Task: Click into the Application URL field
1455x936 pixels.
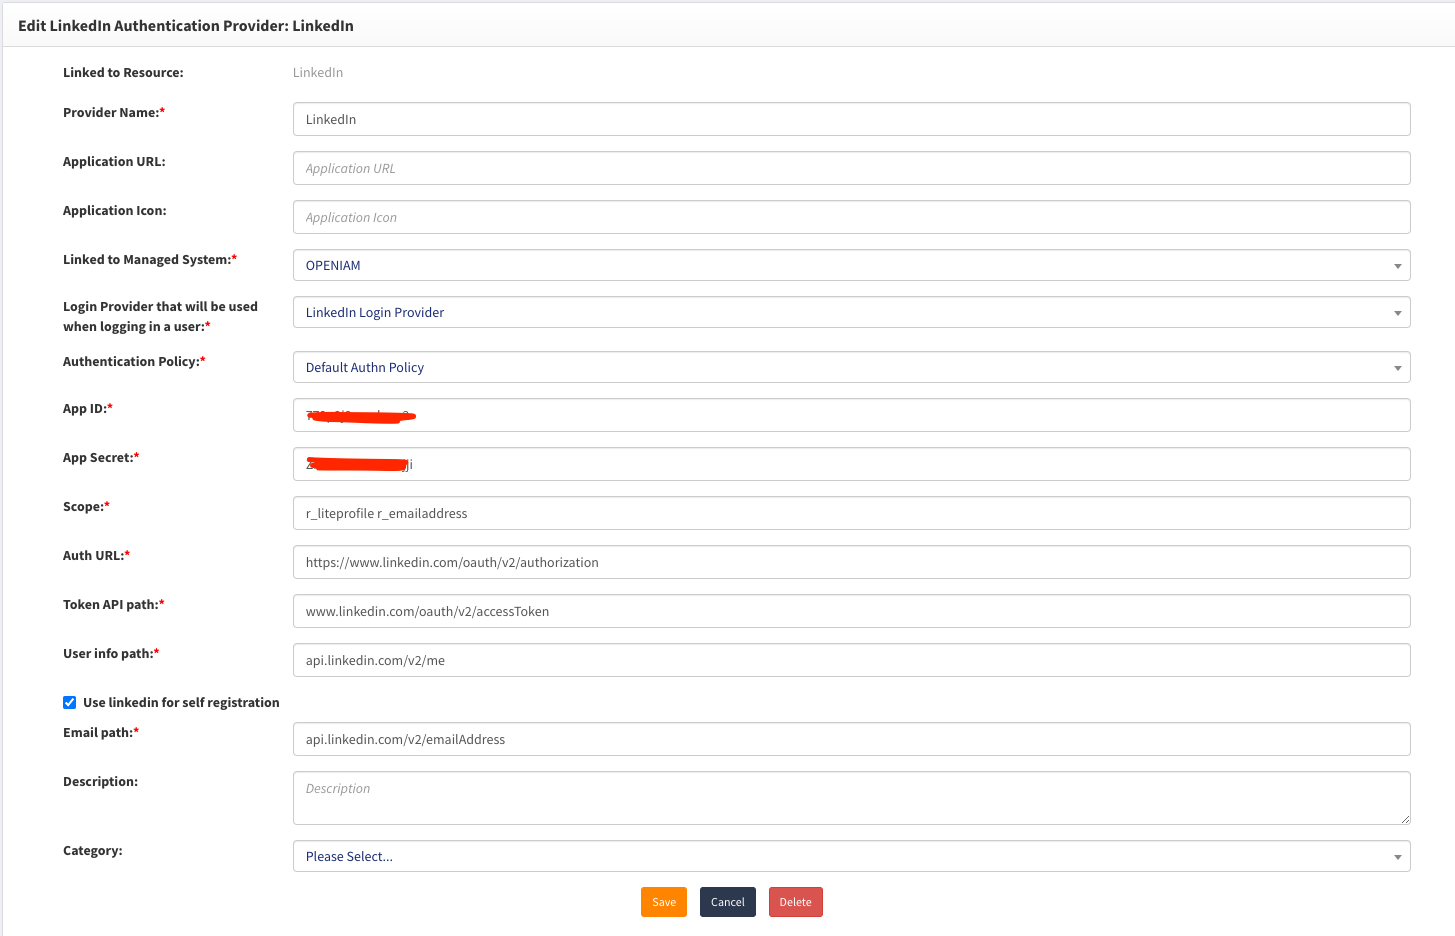Action: [851, 168]
